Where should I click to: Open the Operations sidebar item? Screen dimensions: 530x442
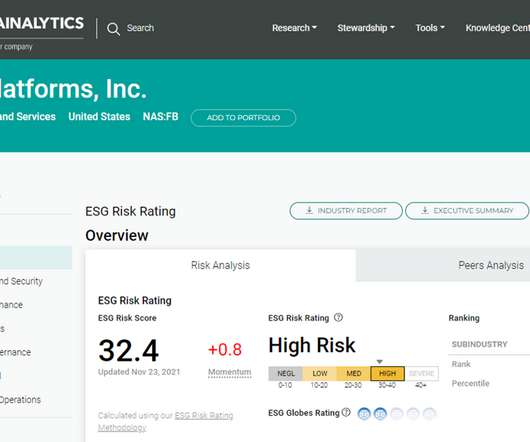click(x=20, y=400)
